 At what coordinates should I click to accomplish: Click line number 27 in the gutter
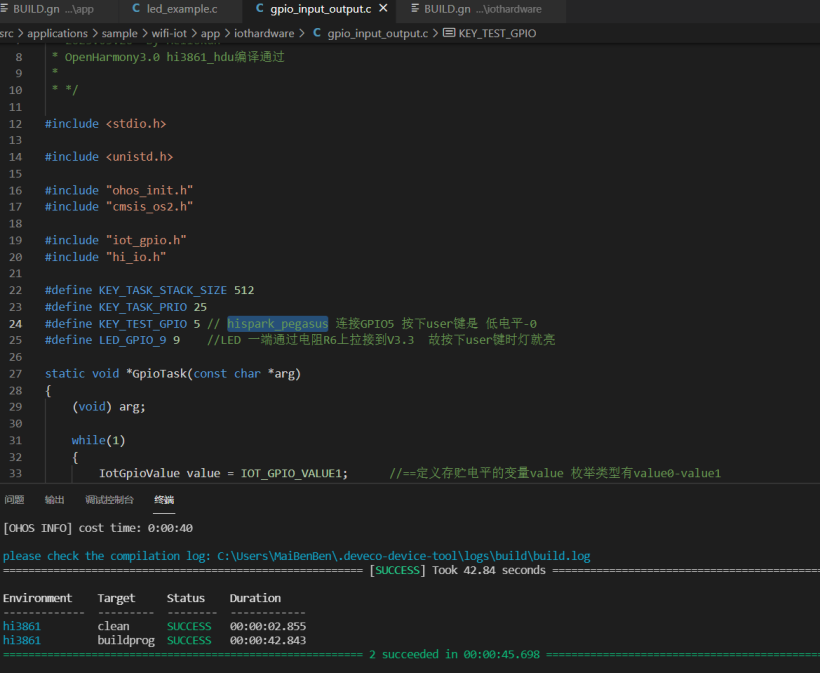point(15,374)
